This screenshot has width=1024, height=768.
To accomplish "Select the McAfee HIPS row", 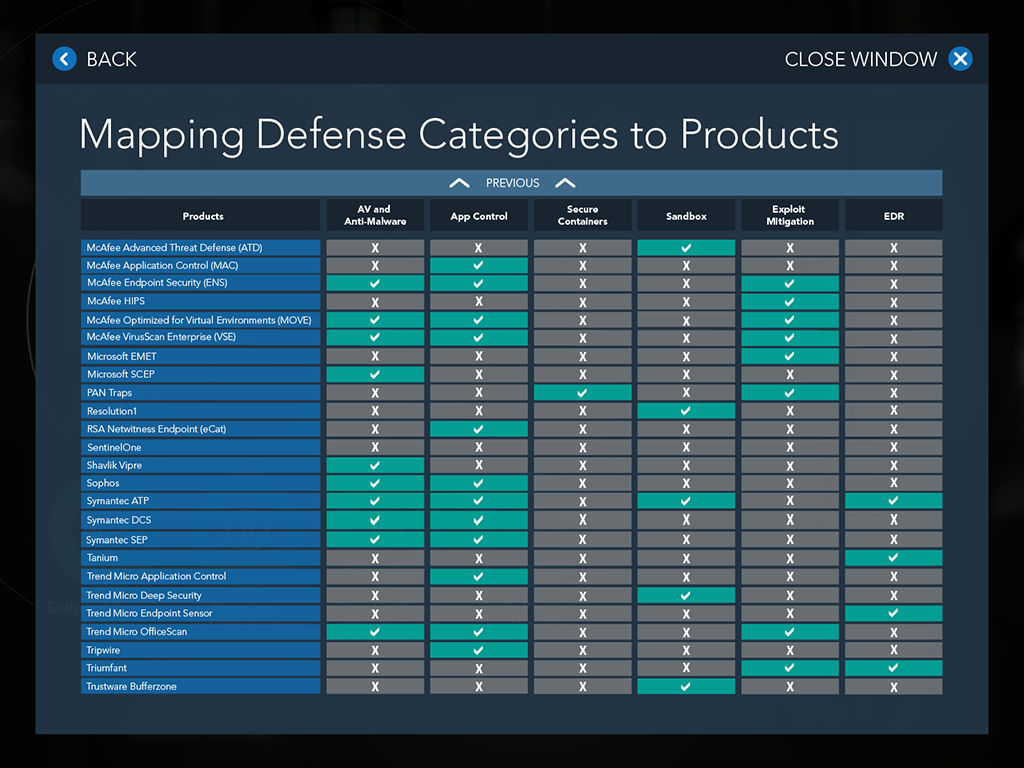I will pyautogui.click(x=200, y=301).
